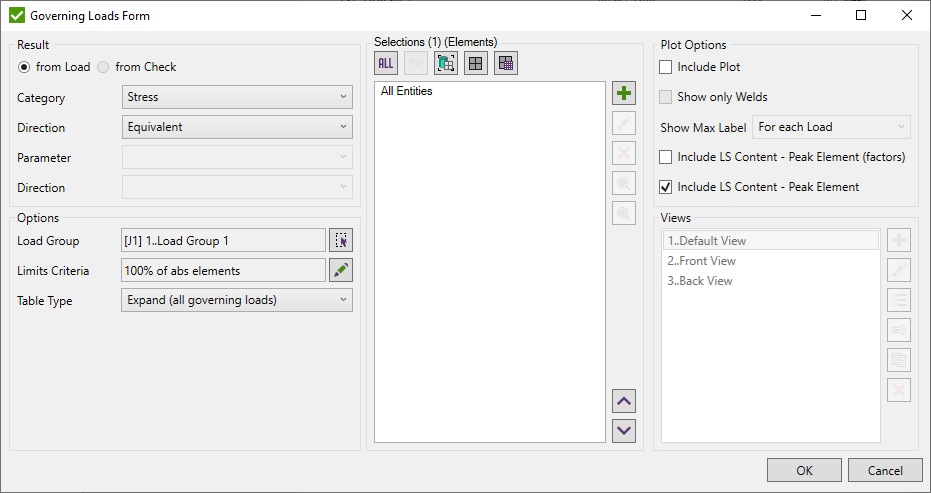Image resolution: width=931 pixels, height=493 pixels.
Task: Move selection up with arrow button
Action: pyautogui.click(x=624, y=402)
